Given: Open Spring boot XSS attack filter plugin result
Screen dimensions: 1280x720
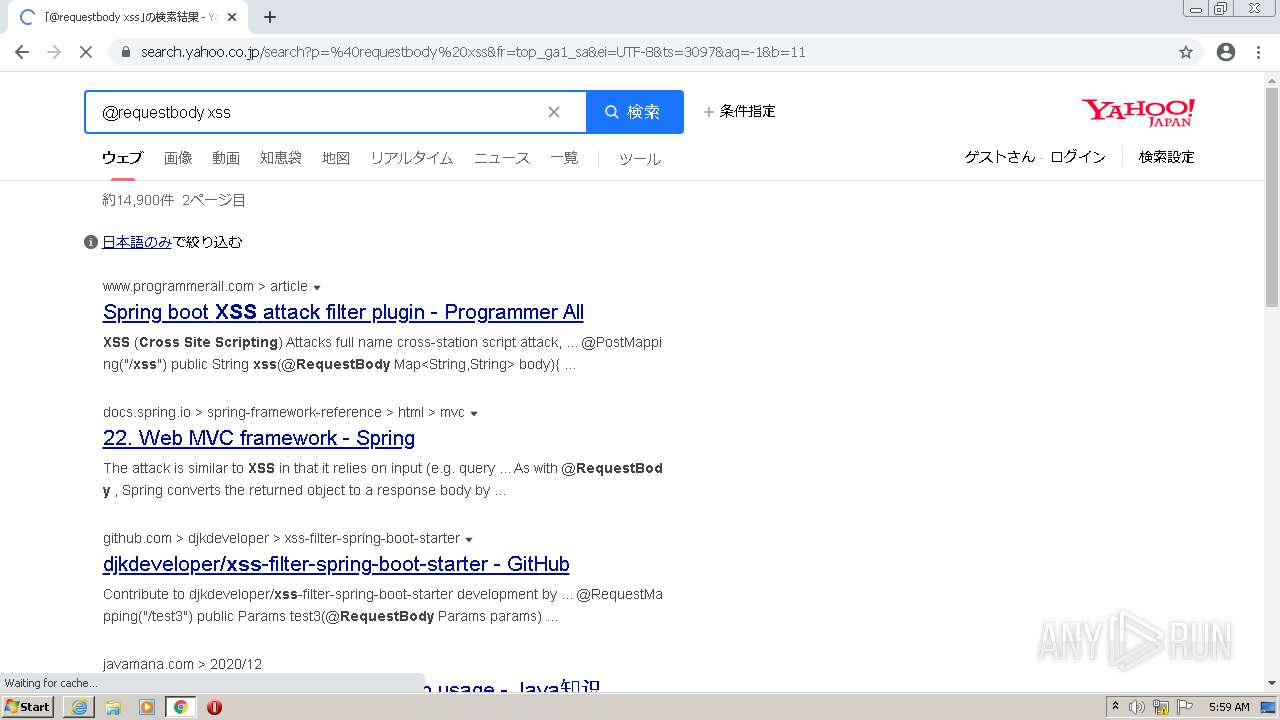Looking at the screenshot, I should [343, 312].
